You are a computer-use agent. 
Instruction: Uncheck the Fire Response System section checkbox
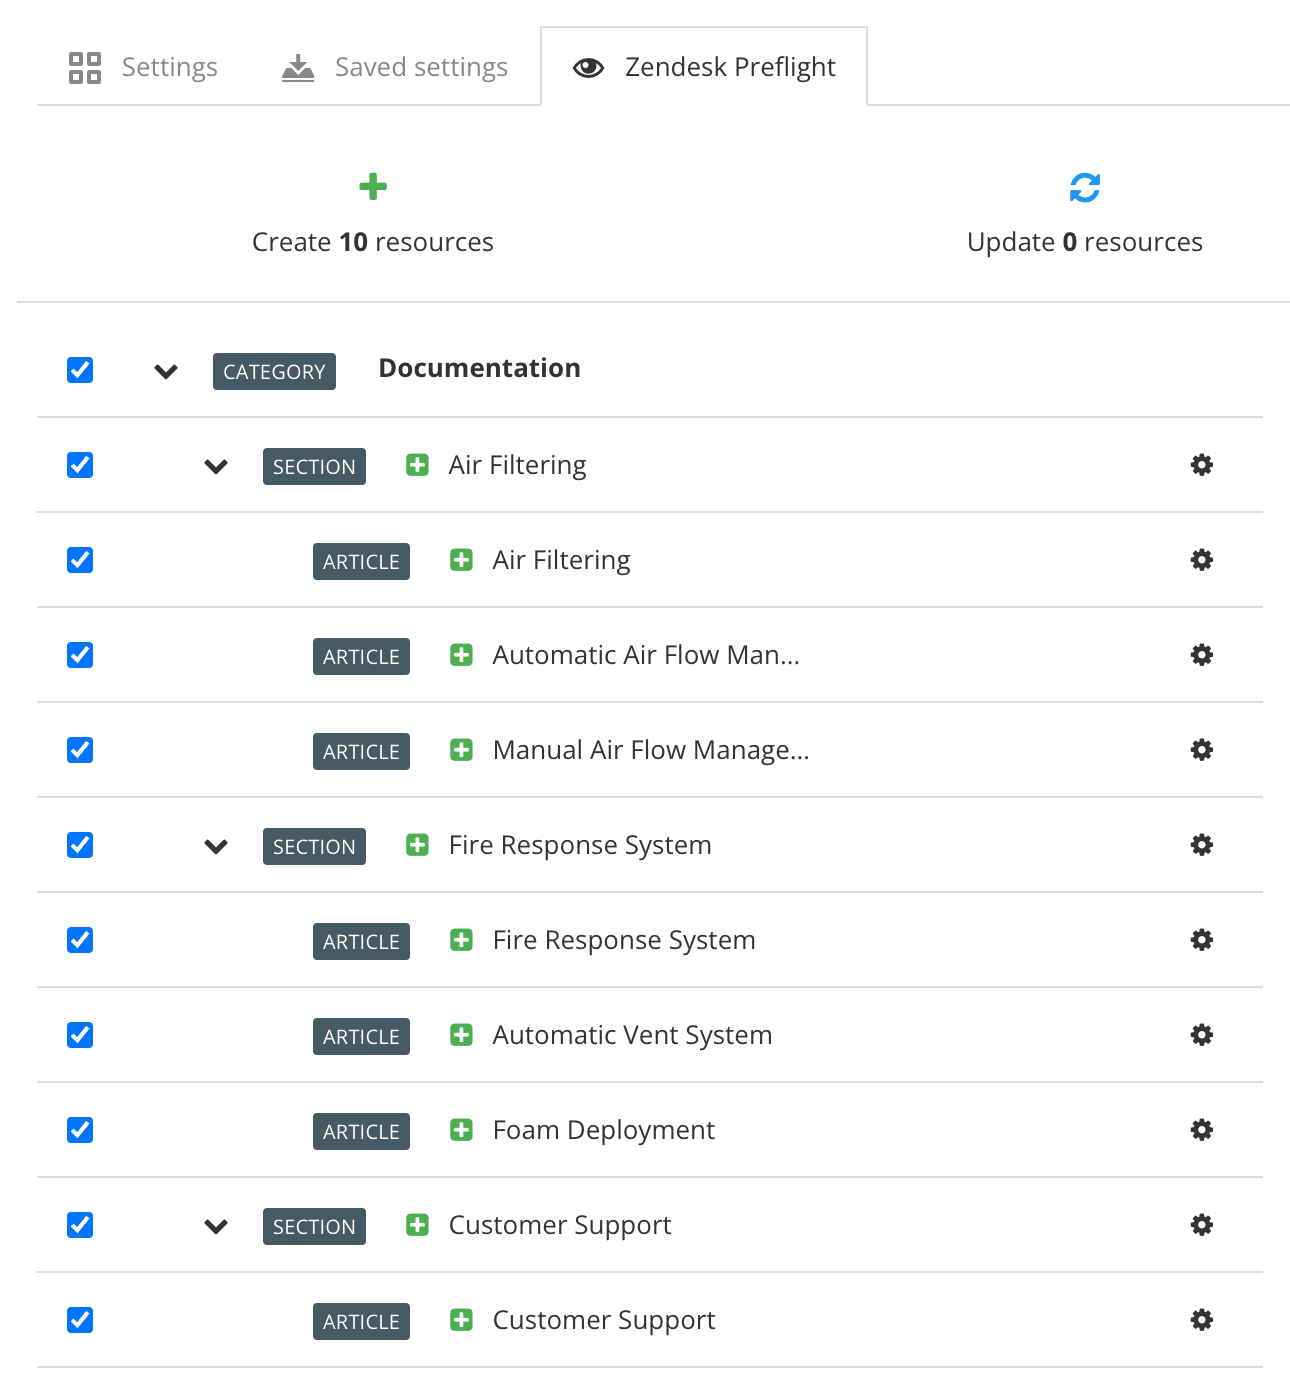click(79, 845)
